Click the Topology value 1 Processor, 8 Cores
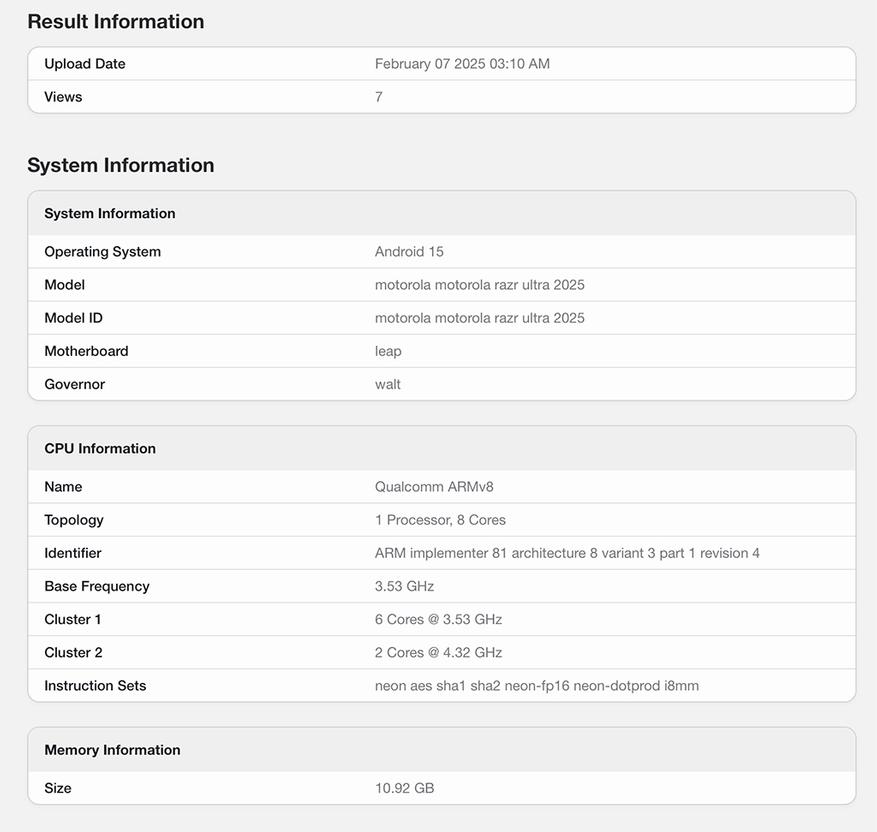 click(440, 520)
